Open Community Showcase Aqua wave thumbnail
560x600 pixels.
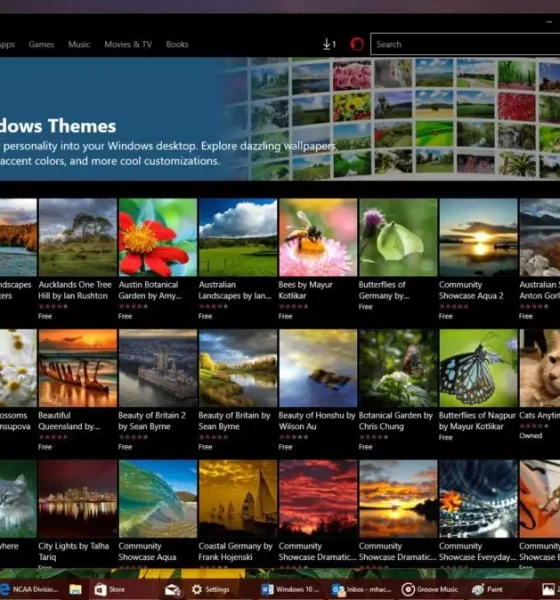click(x=158, y=499)
